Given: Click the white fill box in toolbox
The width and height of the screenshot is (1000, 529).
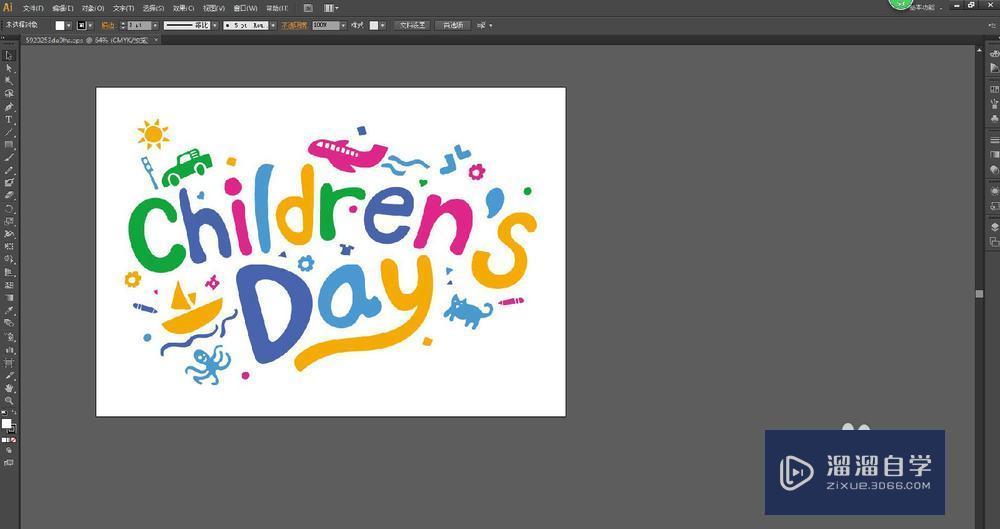Looking at the screenshot, I should [x=6, y=424].
